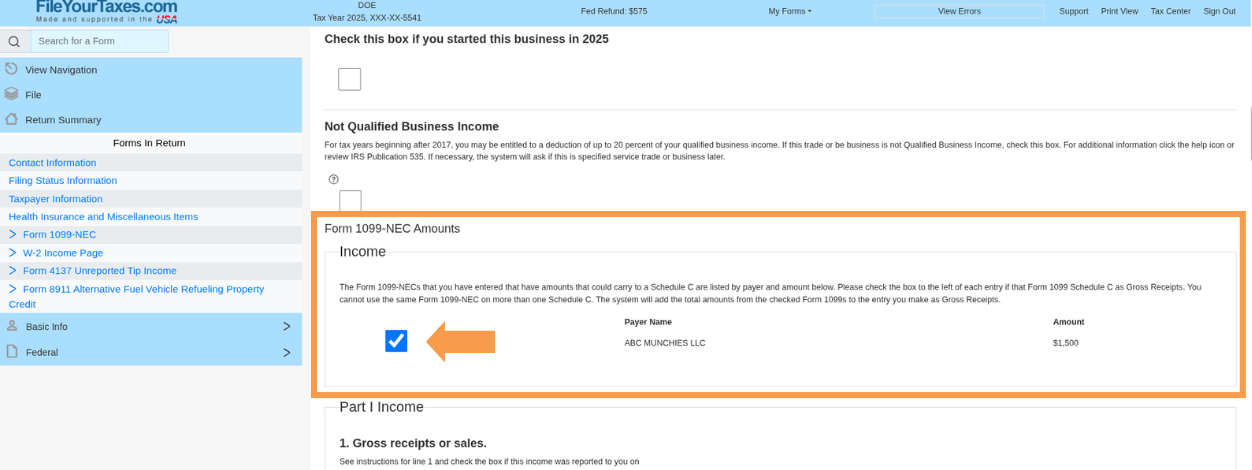
Task: Open the Contact Information link
Action: pyautogui.click(x=52, y=162)
